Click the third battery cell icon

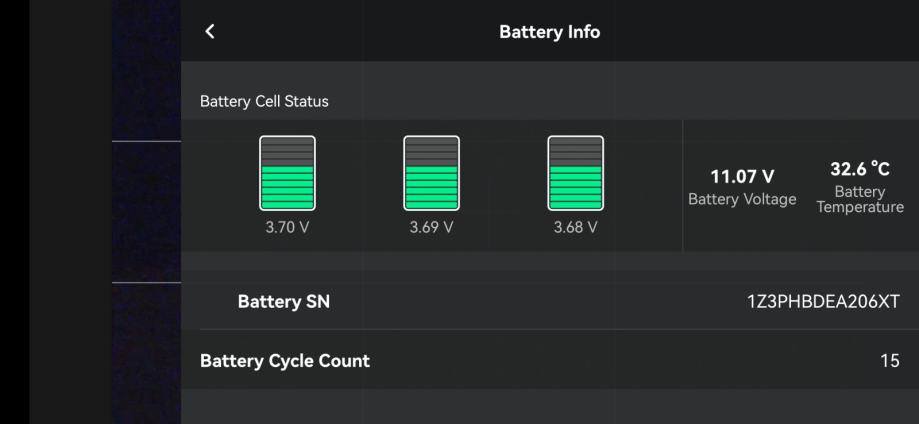click(575, 173)
